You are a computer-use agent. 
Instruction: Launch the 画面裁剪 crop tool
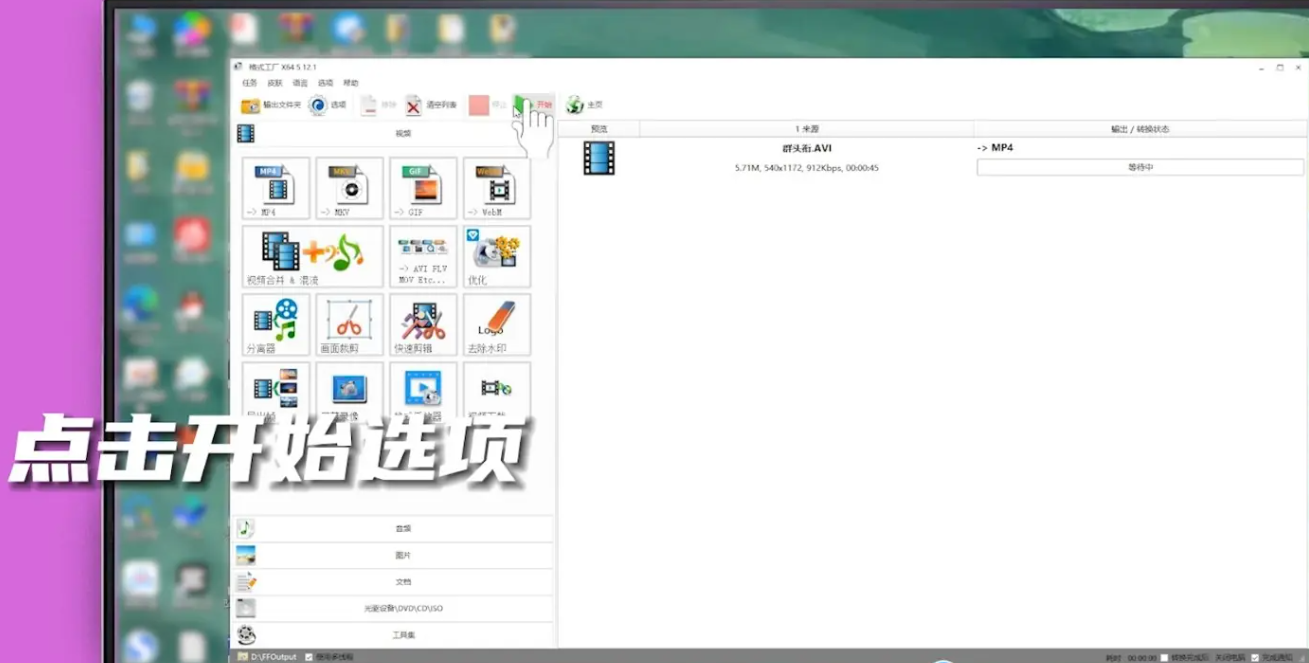(348, 325)
